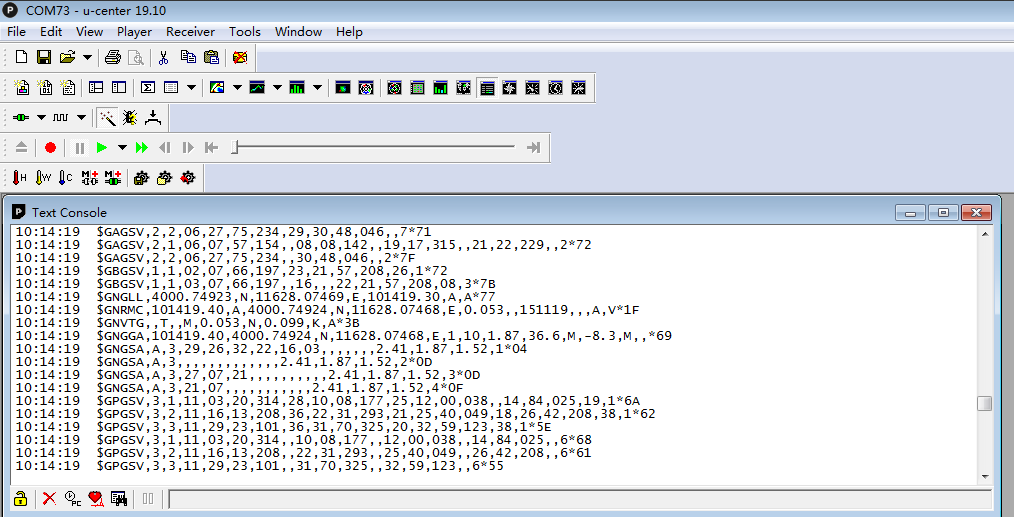Viewport: 1014px width, 517px height.
Task: Open the View menu
Action: 89,32
